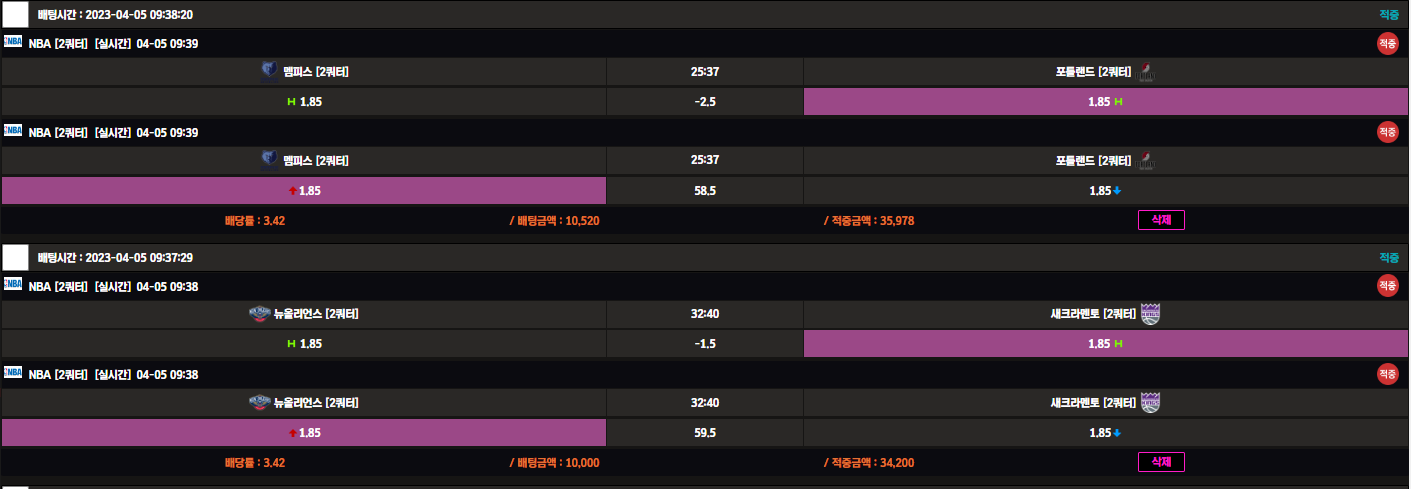
Task: Tick the checkbox for the 09:38:20 bet slip
Action: (x=16, y=15)
